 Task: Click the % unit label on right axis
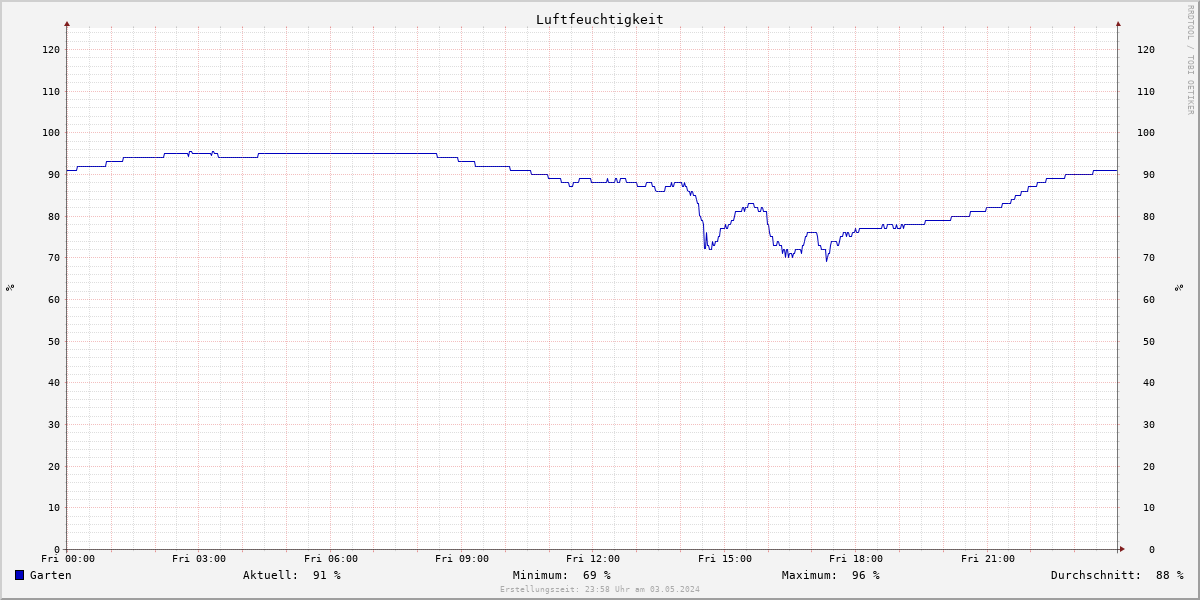click(x=1178, y=287)
